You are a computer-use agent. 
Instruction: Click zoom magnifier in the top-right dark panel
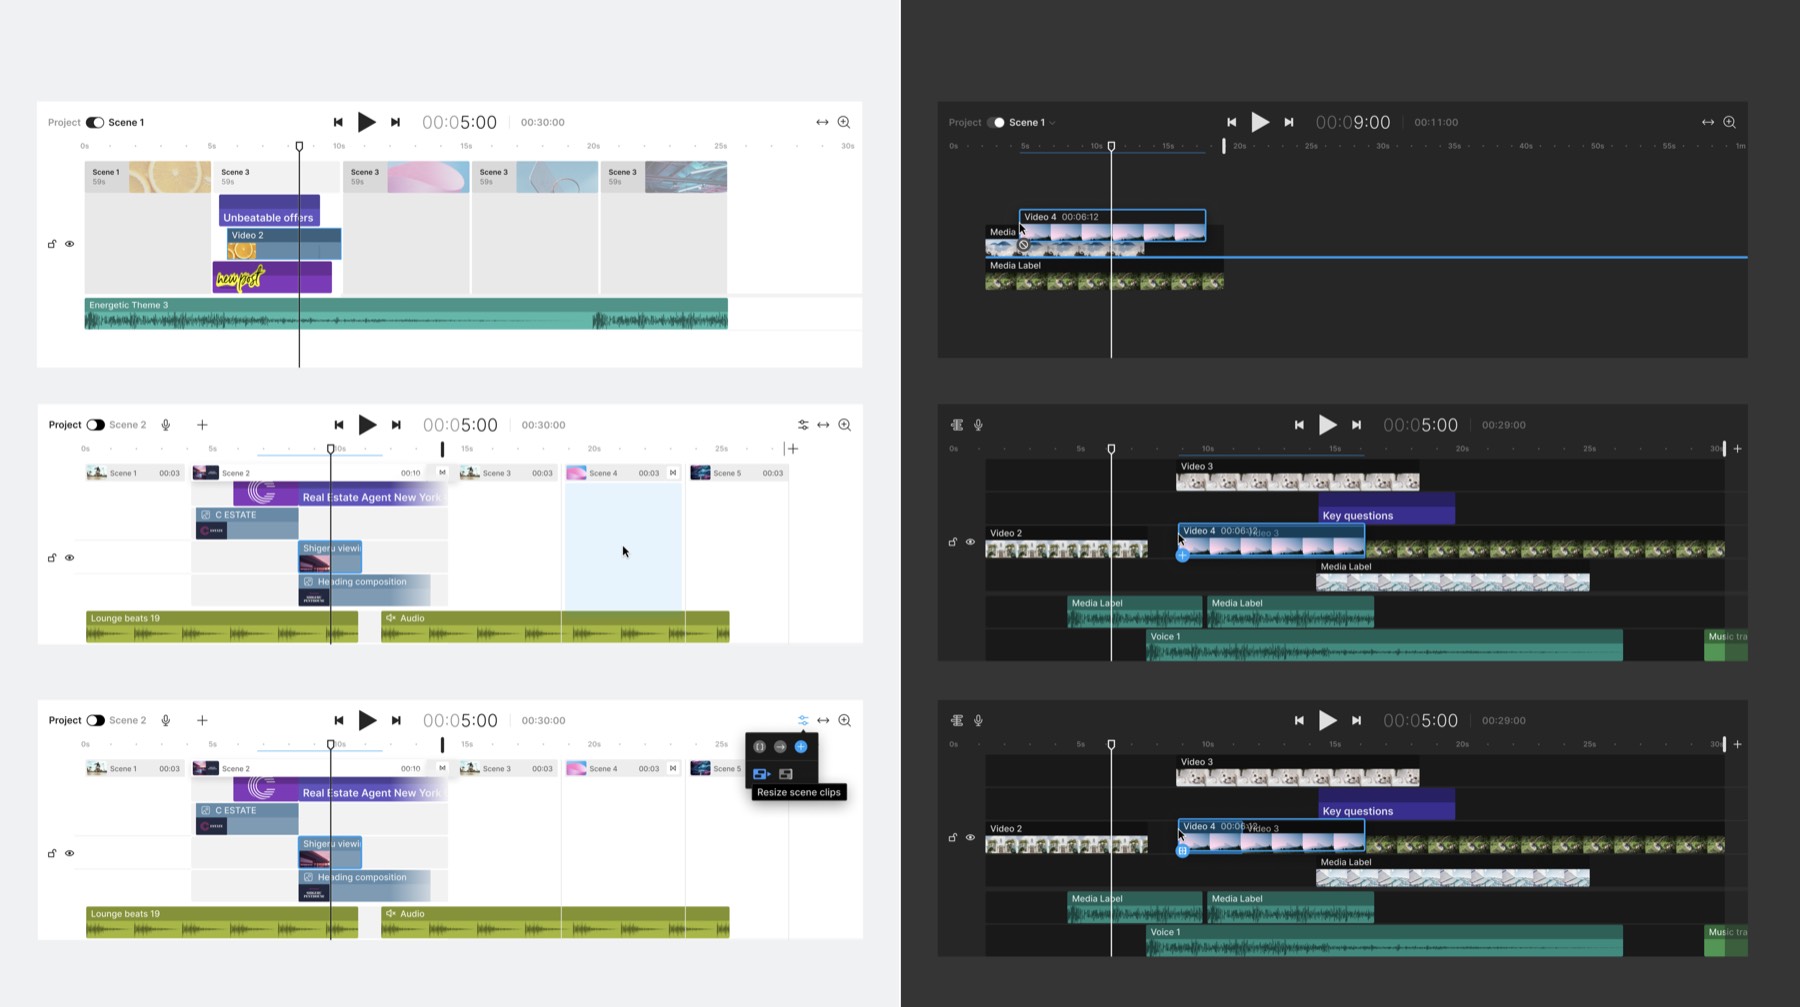(x=1729, y=122)
